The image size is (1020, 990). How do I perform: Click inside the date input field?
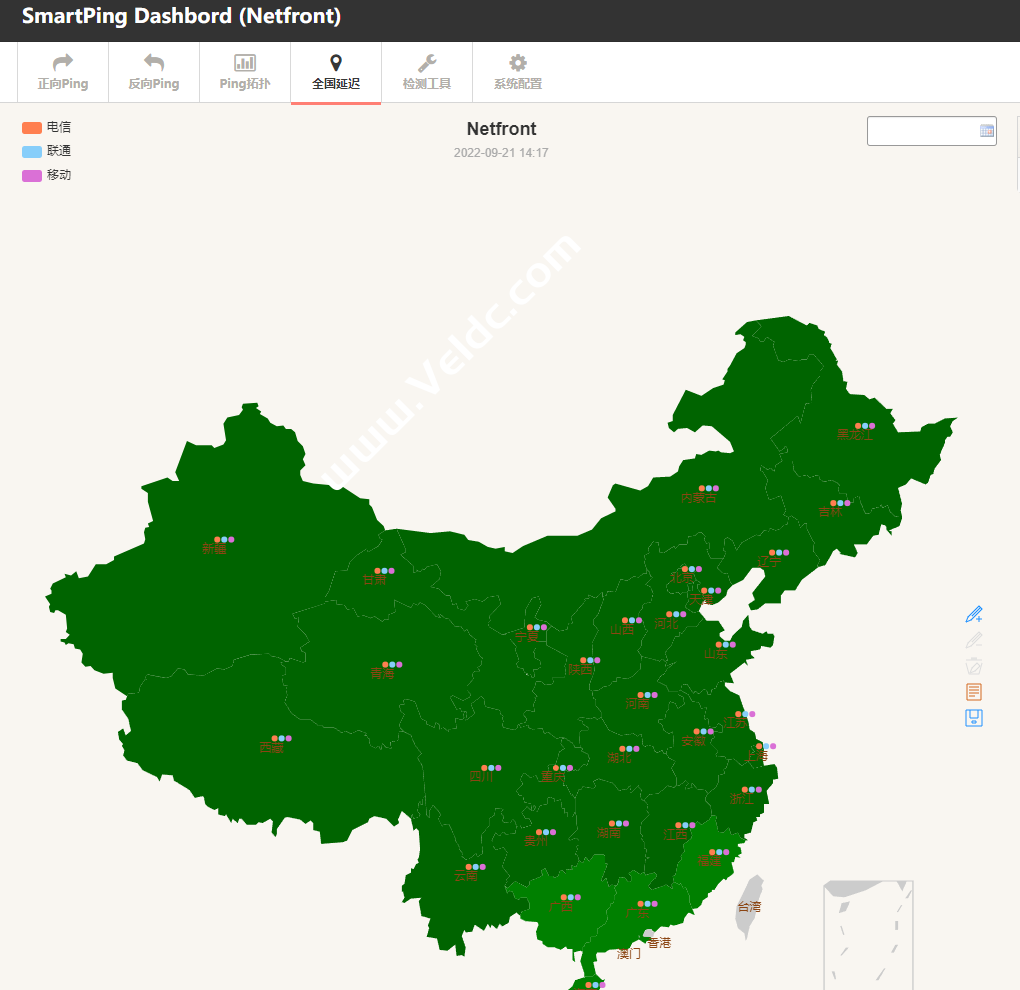coord(925,131)
